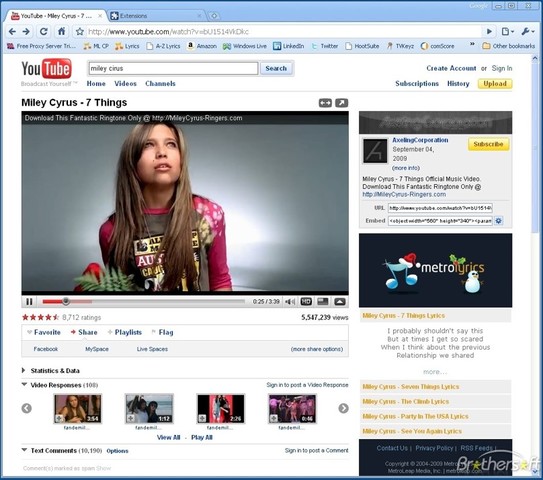This screenshot has width=543, height=480.
Task: Add the video to Favorite
Action: click(44, 332)
